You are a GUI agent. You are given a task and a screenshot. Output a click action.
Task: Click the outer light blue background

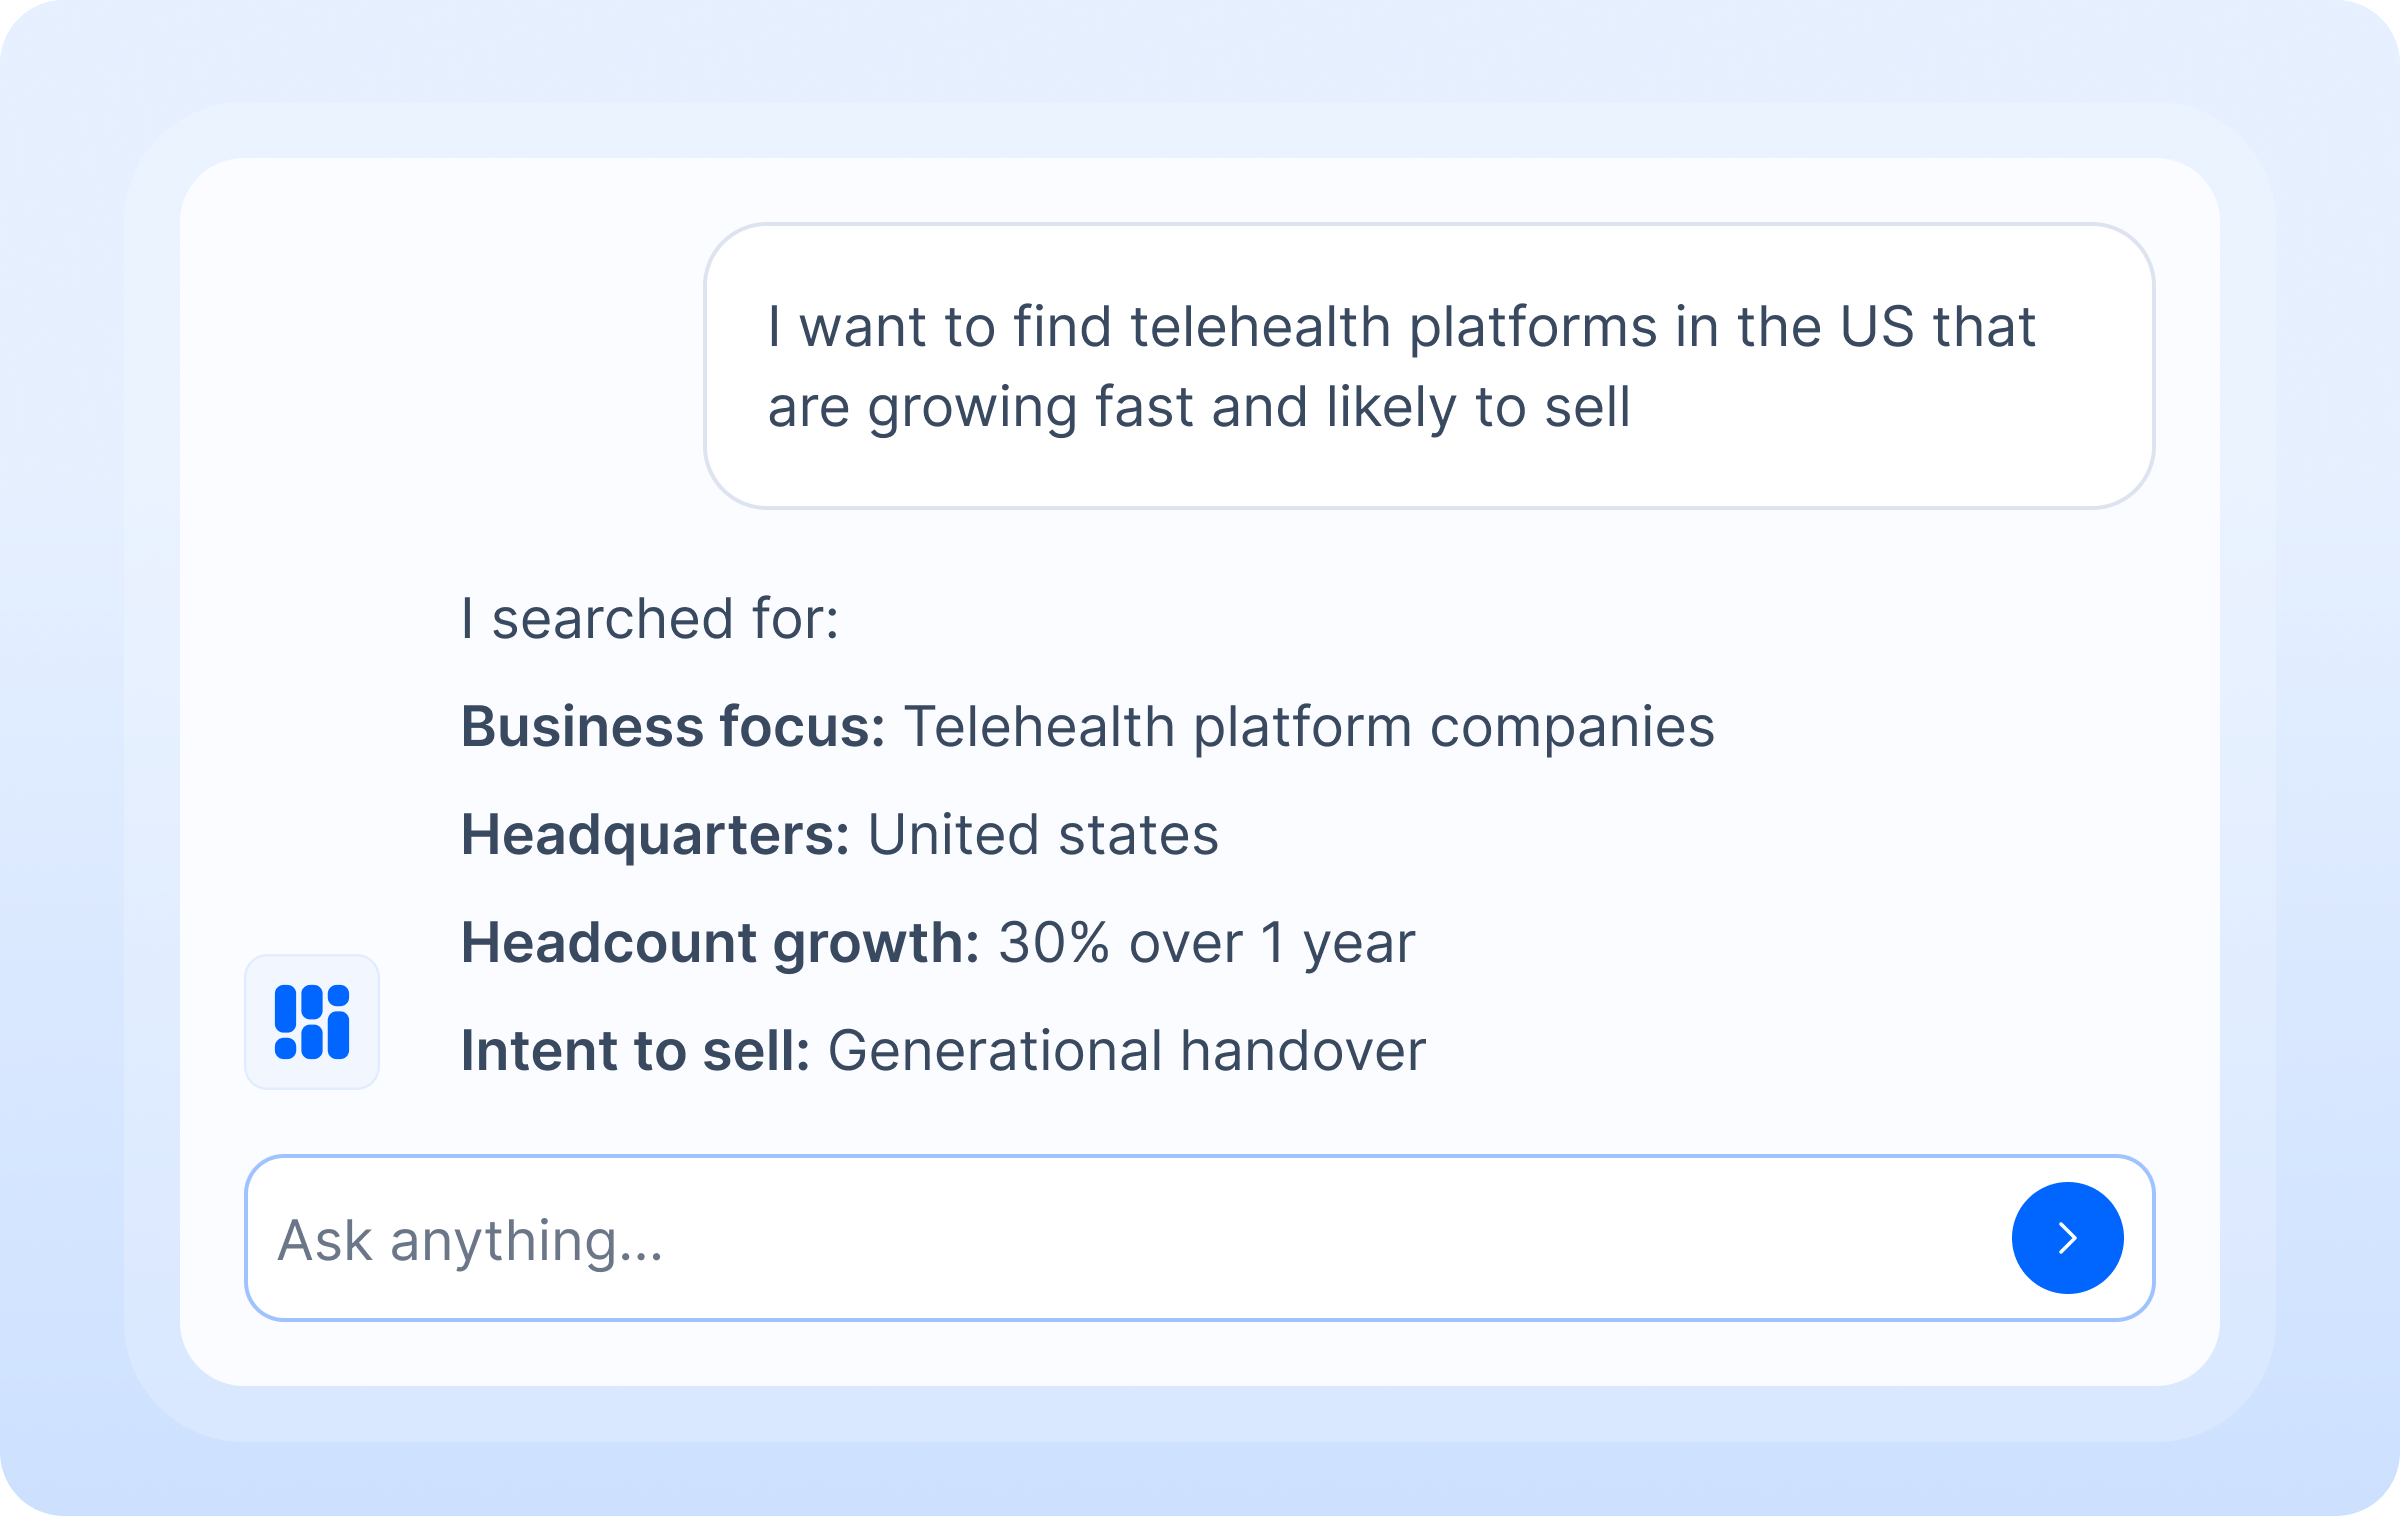[x=60, y=760]
